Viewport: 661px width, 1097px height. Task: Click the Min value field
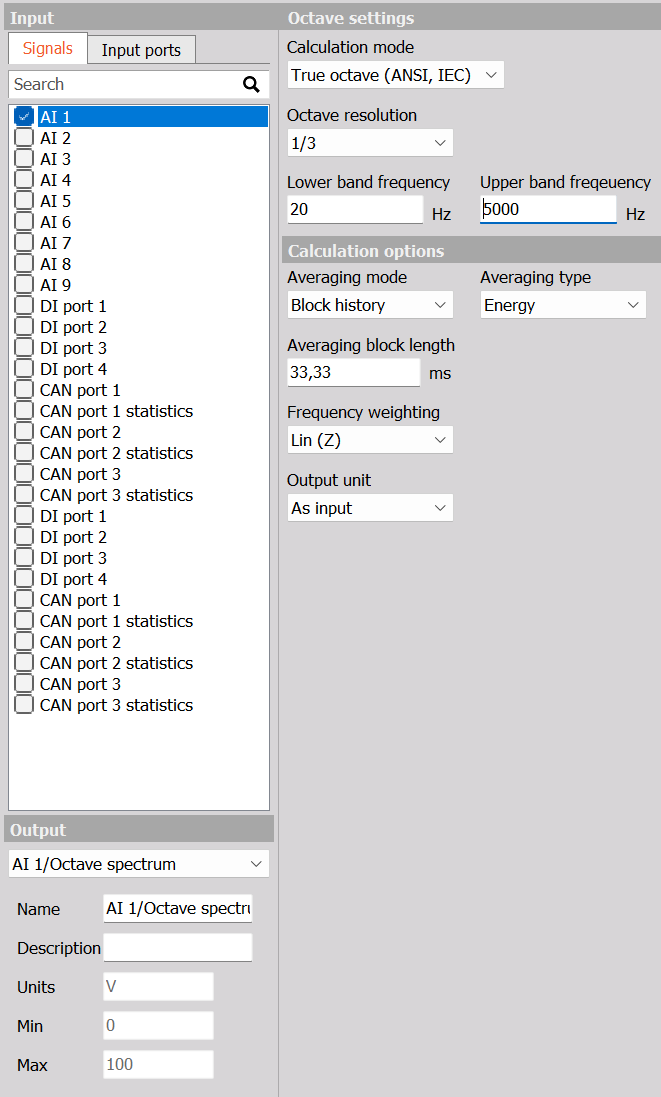pyautogui.click(x=158, y=1026)
